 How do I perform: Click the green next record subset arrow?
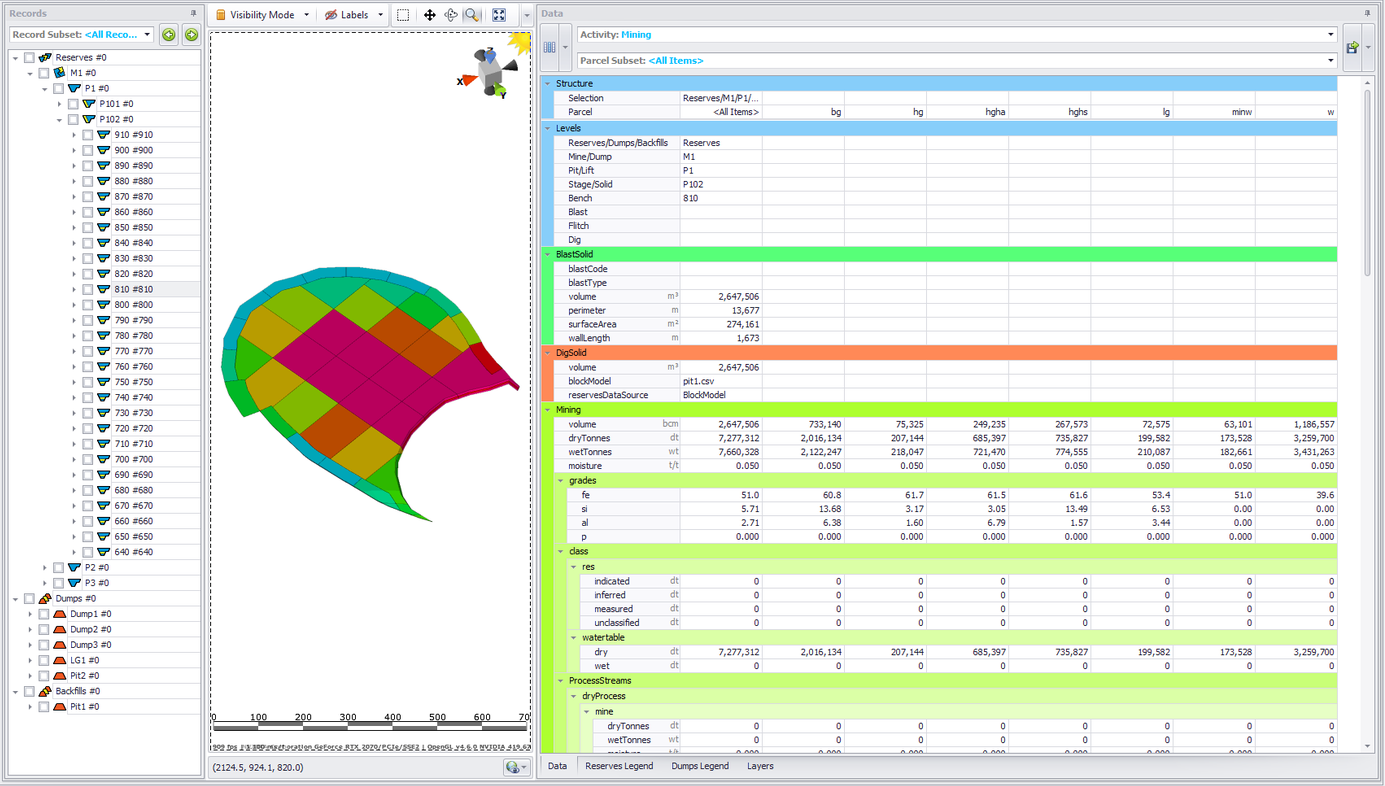[191, 35]
